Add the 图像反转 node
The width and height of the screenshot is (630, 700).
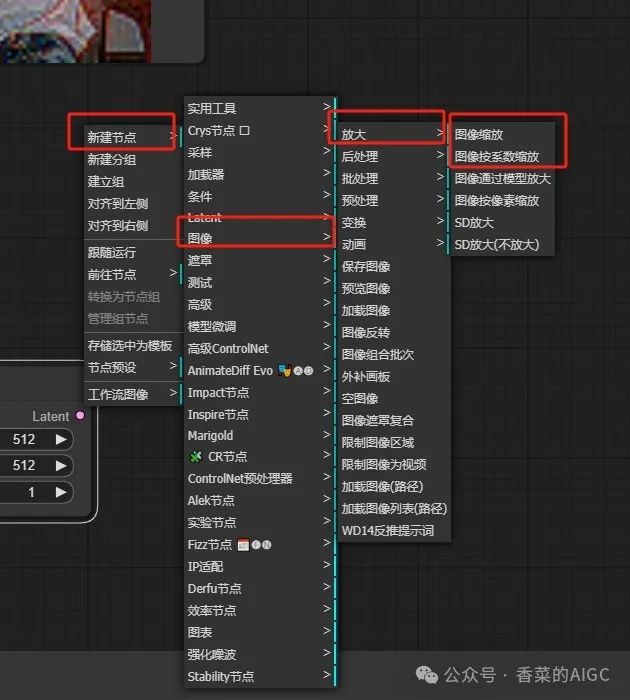(x=393, y=332)
